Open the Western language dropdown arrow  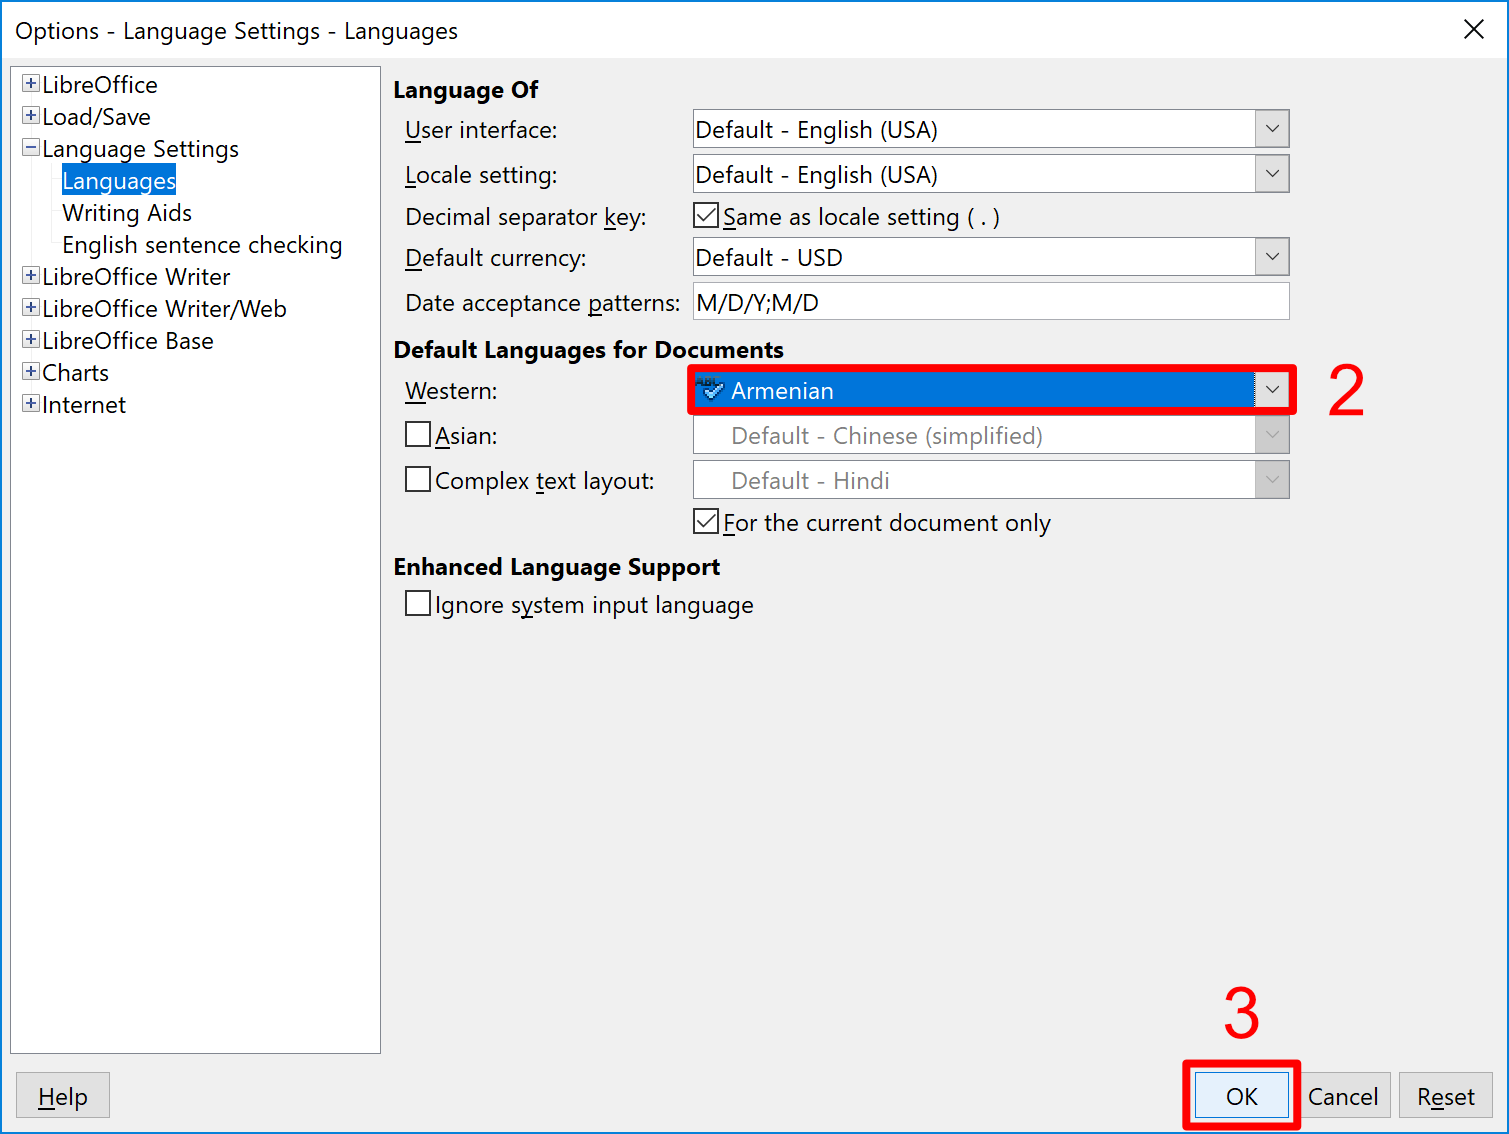(1272, 390)
